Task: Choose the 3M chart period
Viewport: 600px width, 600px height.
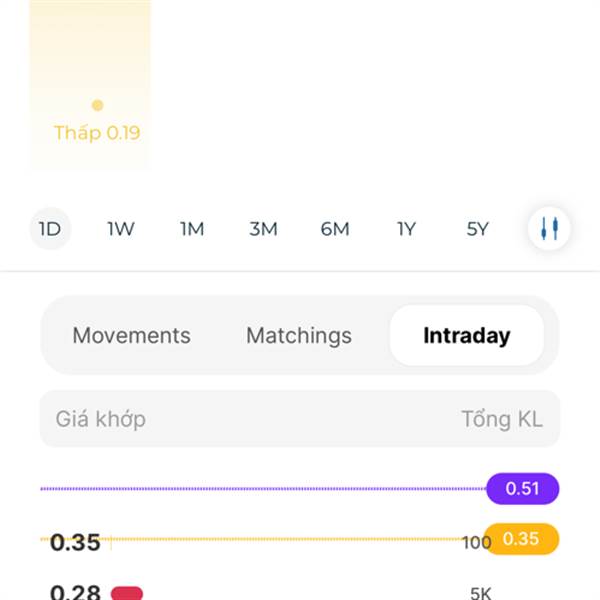Action: tap(263, 229)
